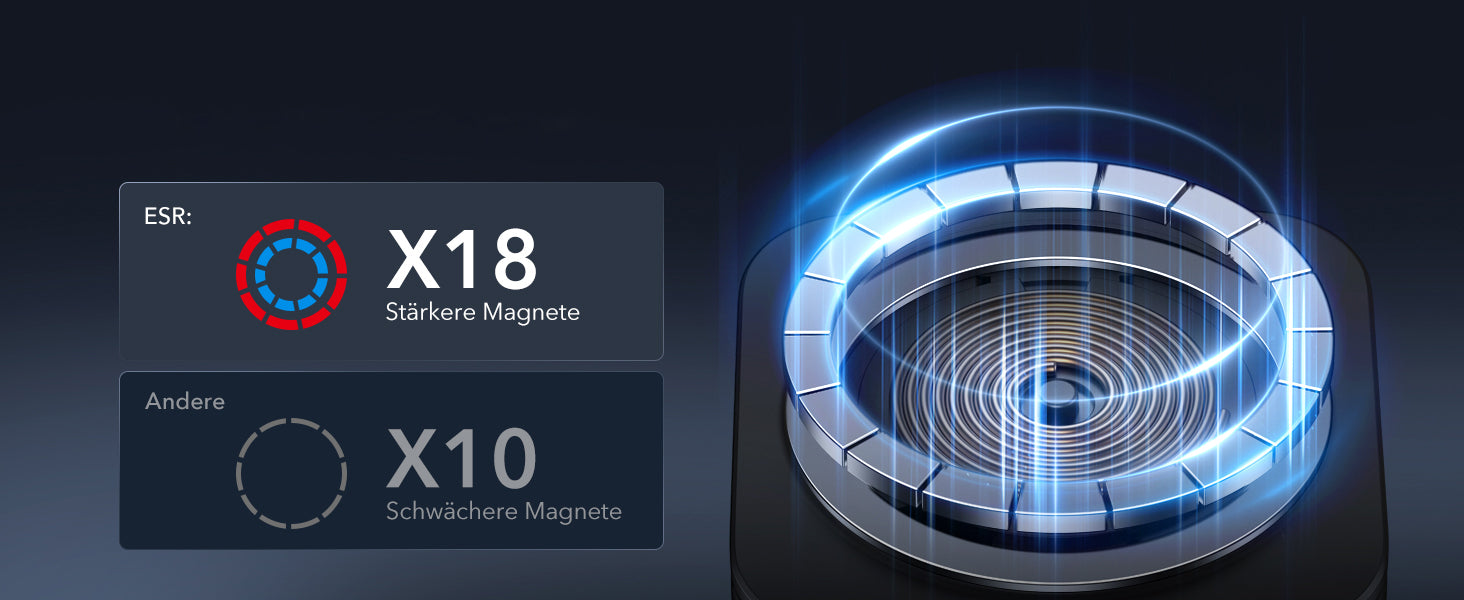1464x600 pixels.
Task: Click the empty center of the ESR ring icon
Action: (x=291, y=273)
